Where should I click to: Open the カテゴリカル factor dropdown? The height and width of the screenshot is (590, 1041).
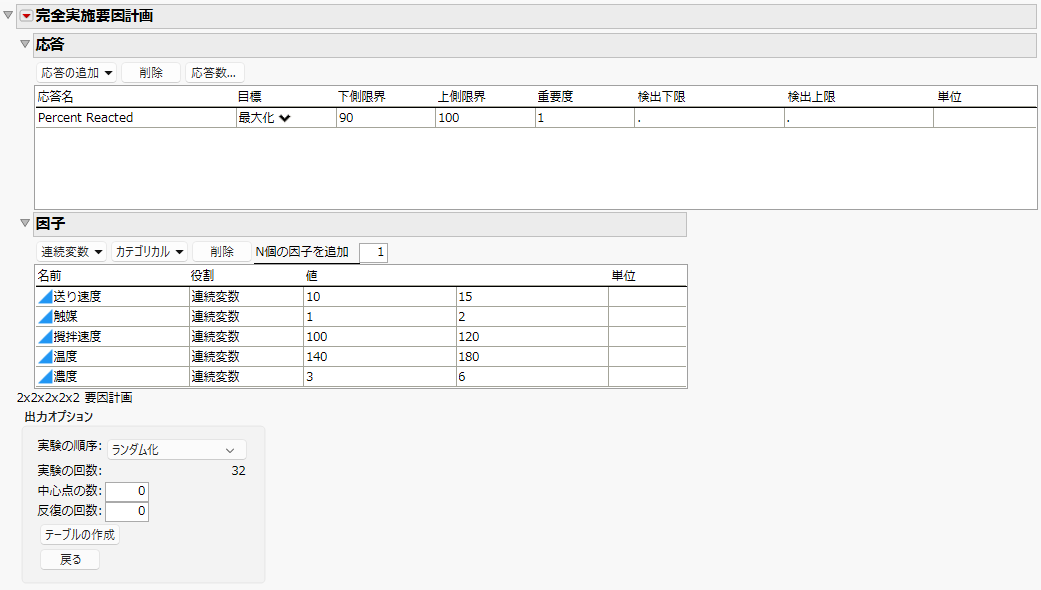click(x=149, y=252)
